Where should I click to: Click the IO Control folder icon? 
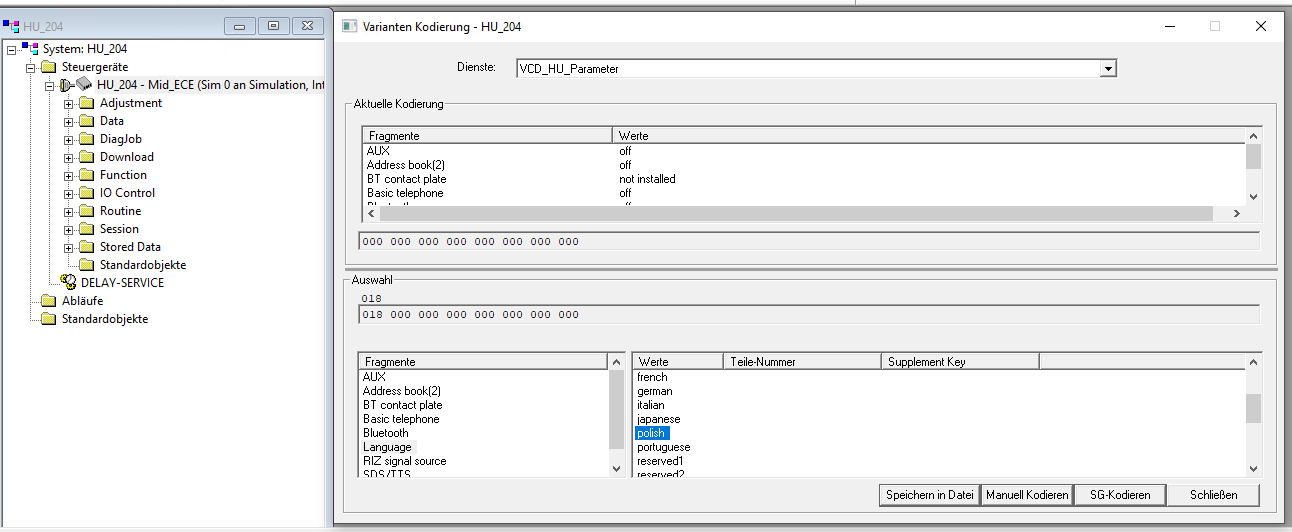click(85, 193)
